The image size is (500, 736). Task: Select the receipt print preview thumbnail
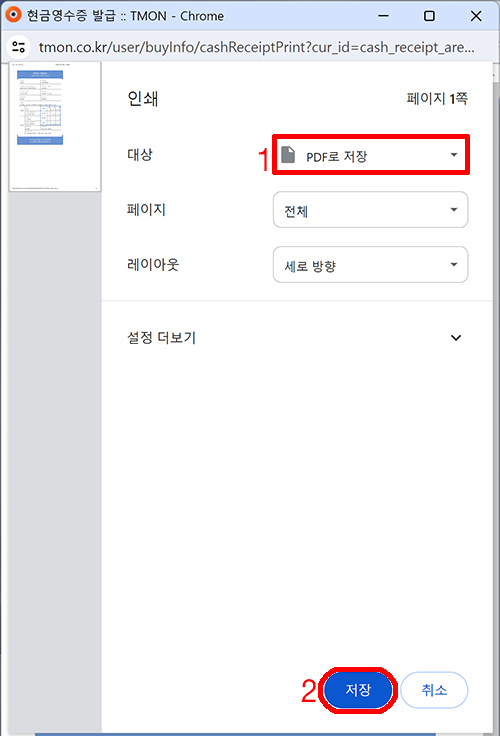(x=55, y=127)
